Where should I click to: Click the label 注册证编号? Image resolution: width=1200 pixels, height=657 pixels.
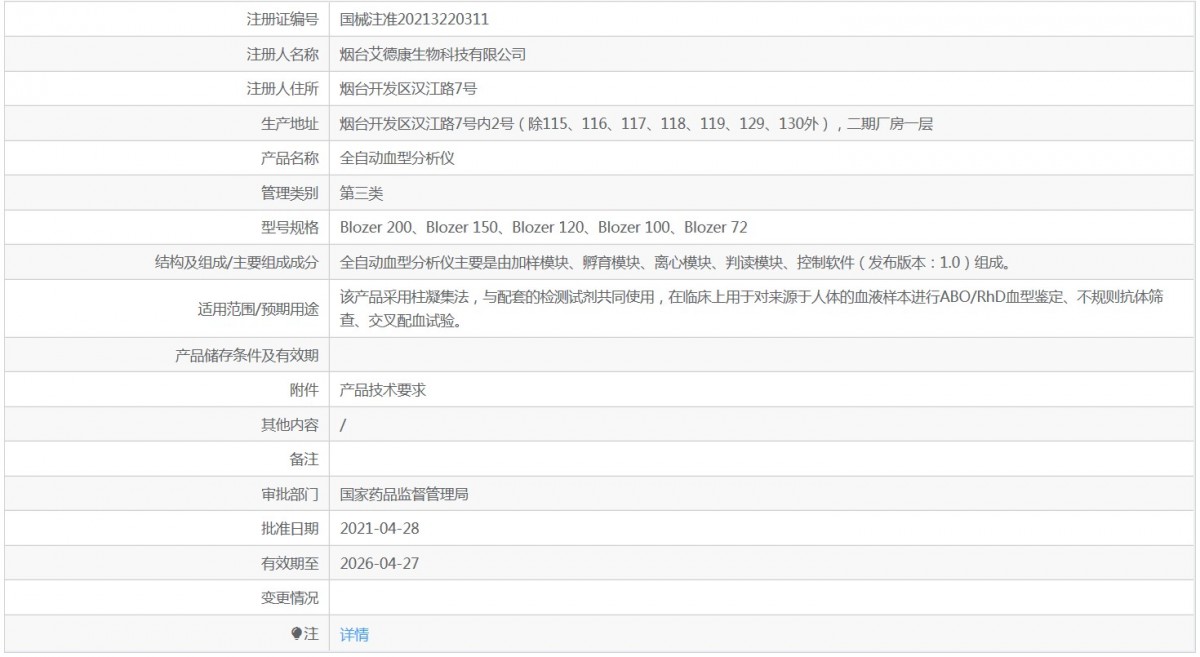tap(283, 19)
